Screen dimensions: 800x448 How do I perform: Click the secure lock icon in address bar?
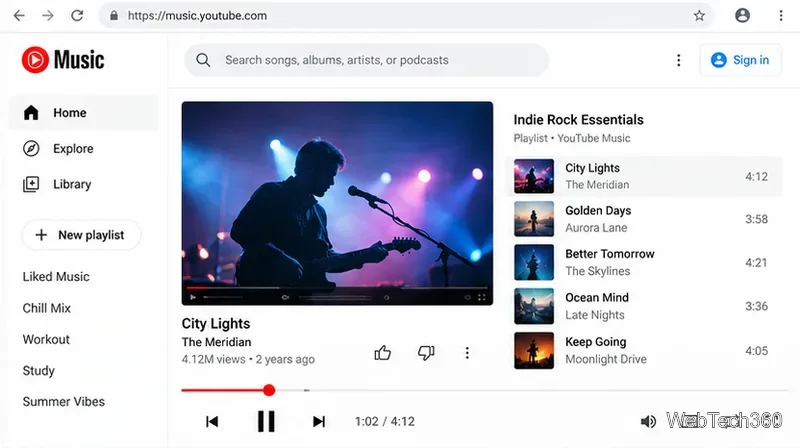tap(114, 16)
